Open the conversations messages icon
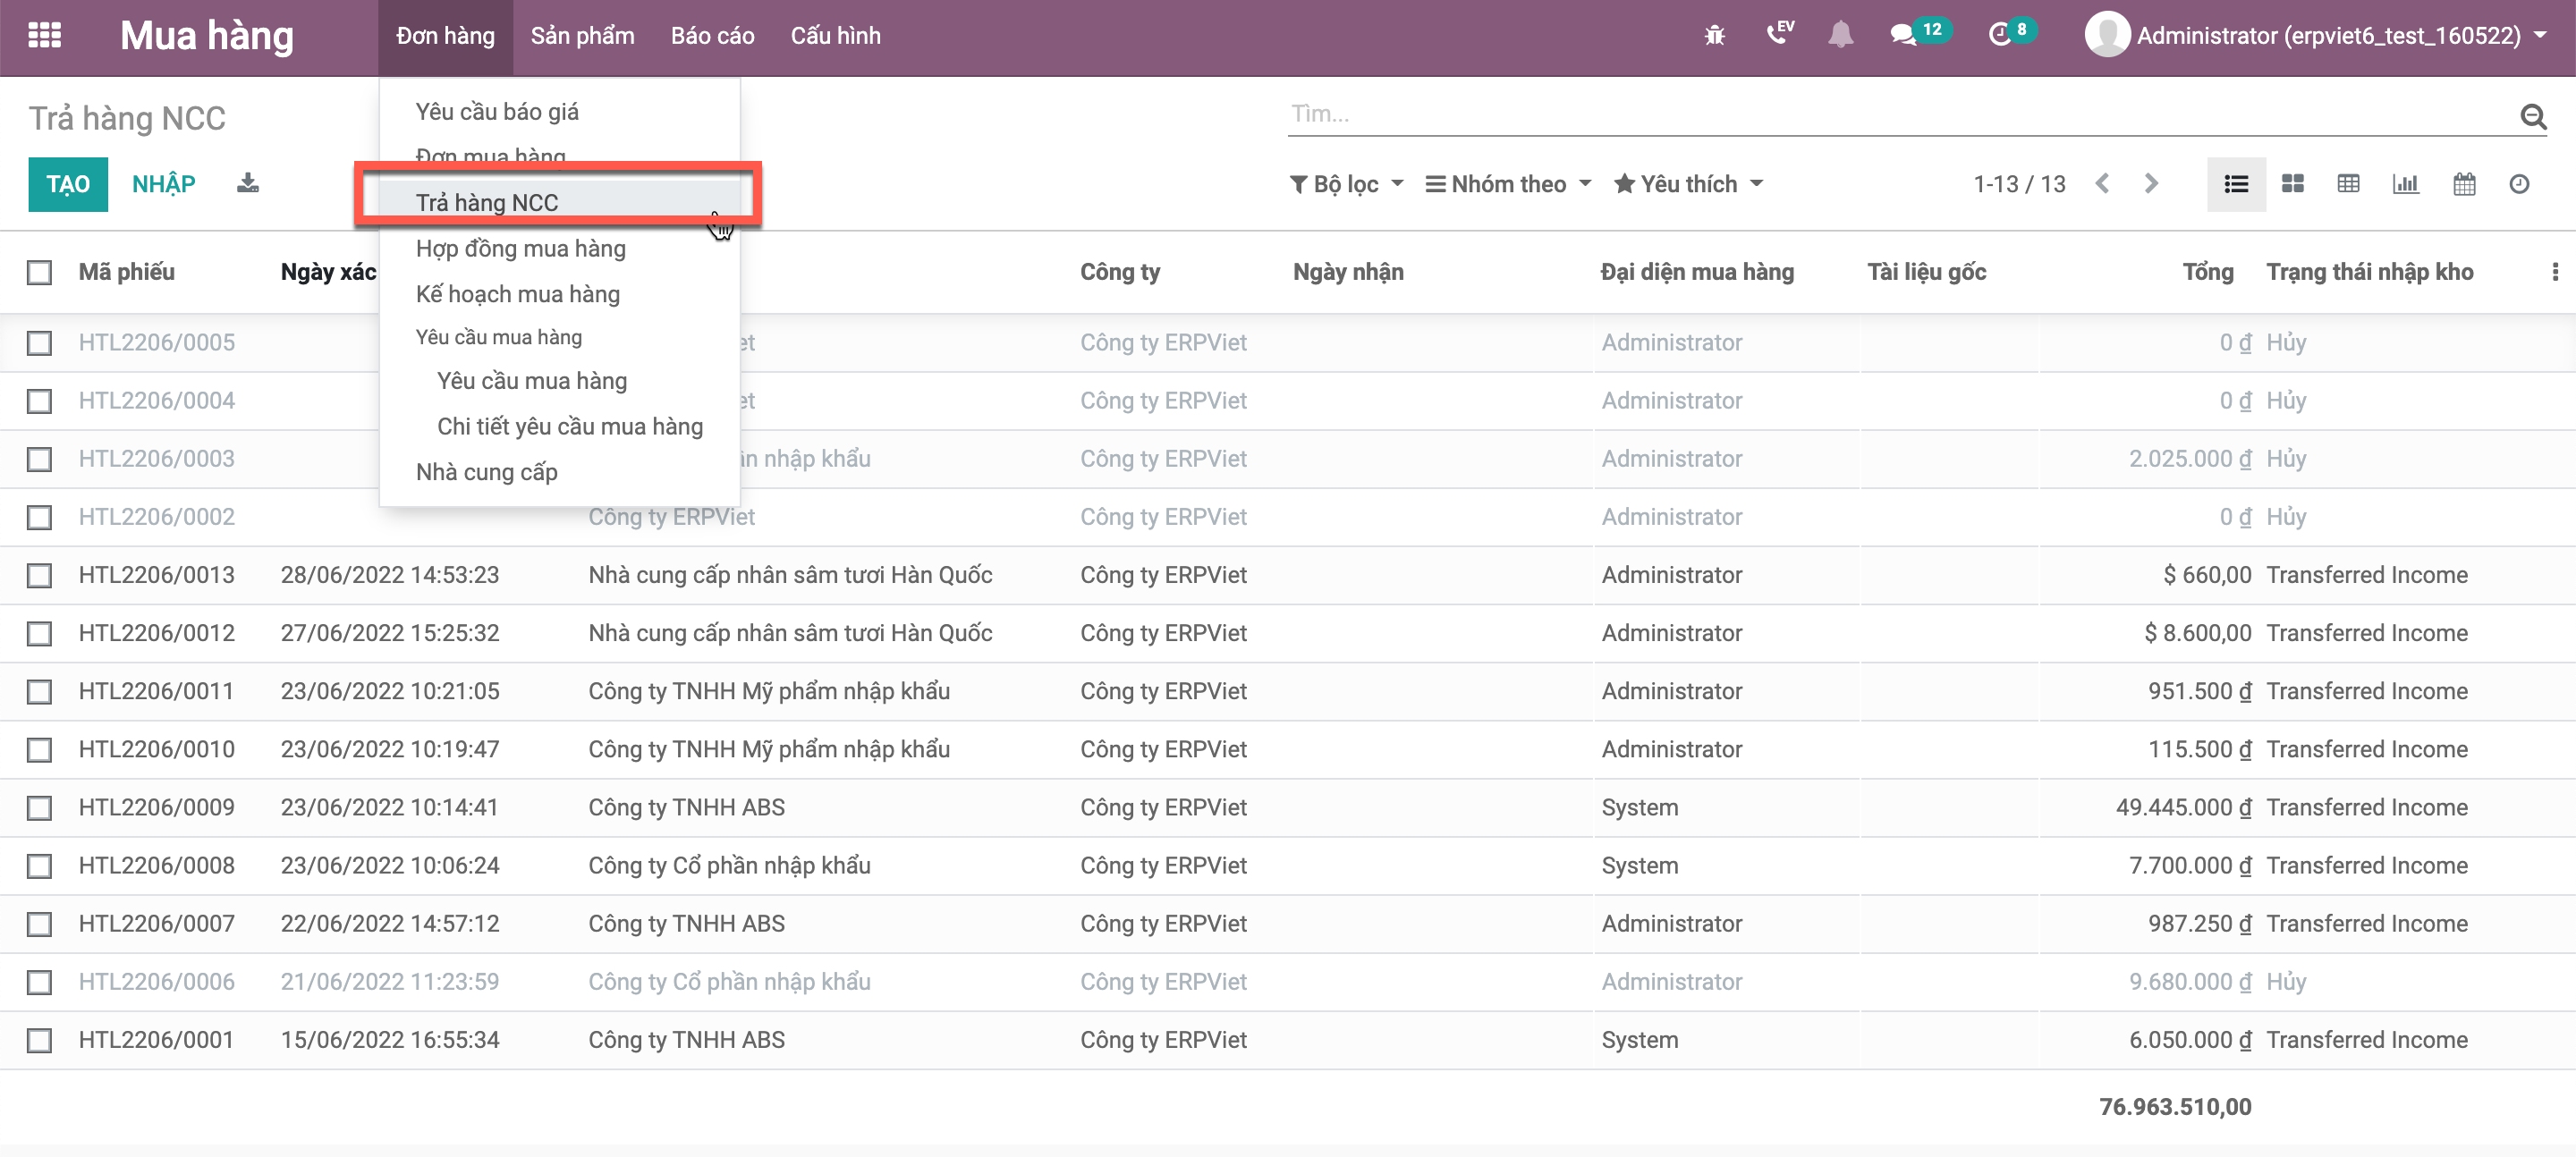This screenshot has width=2576, height=1157. point(1902,35)
